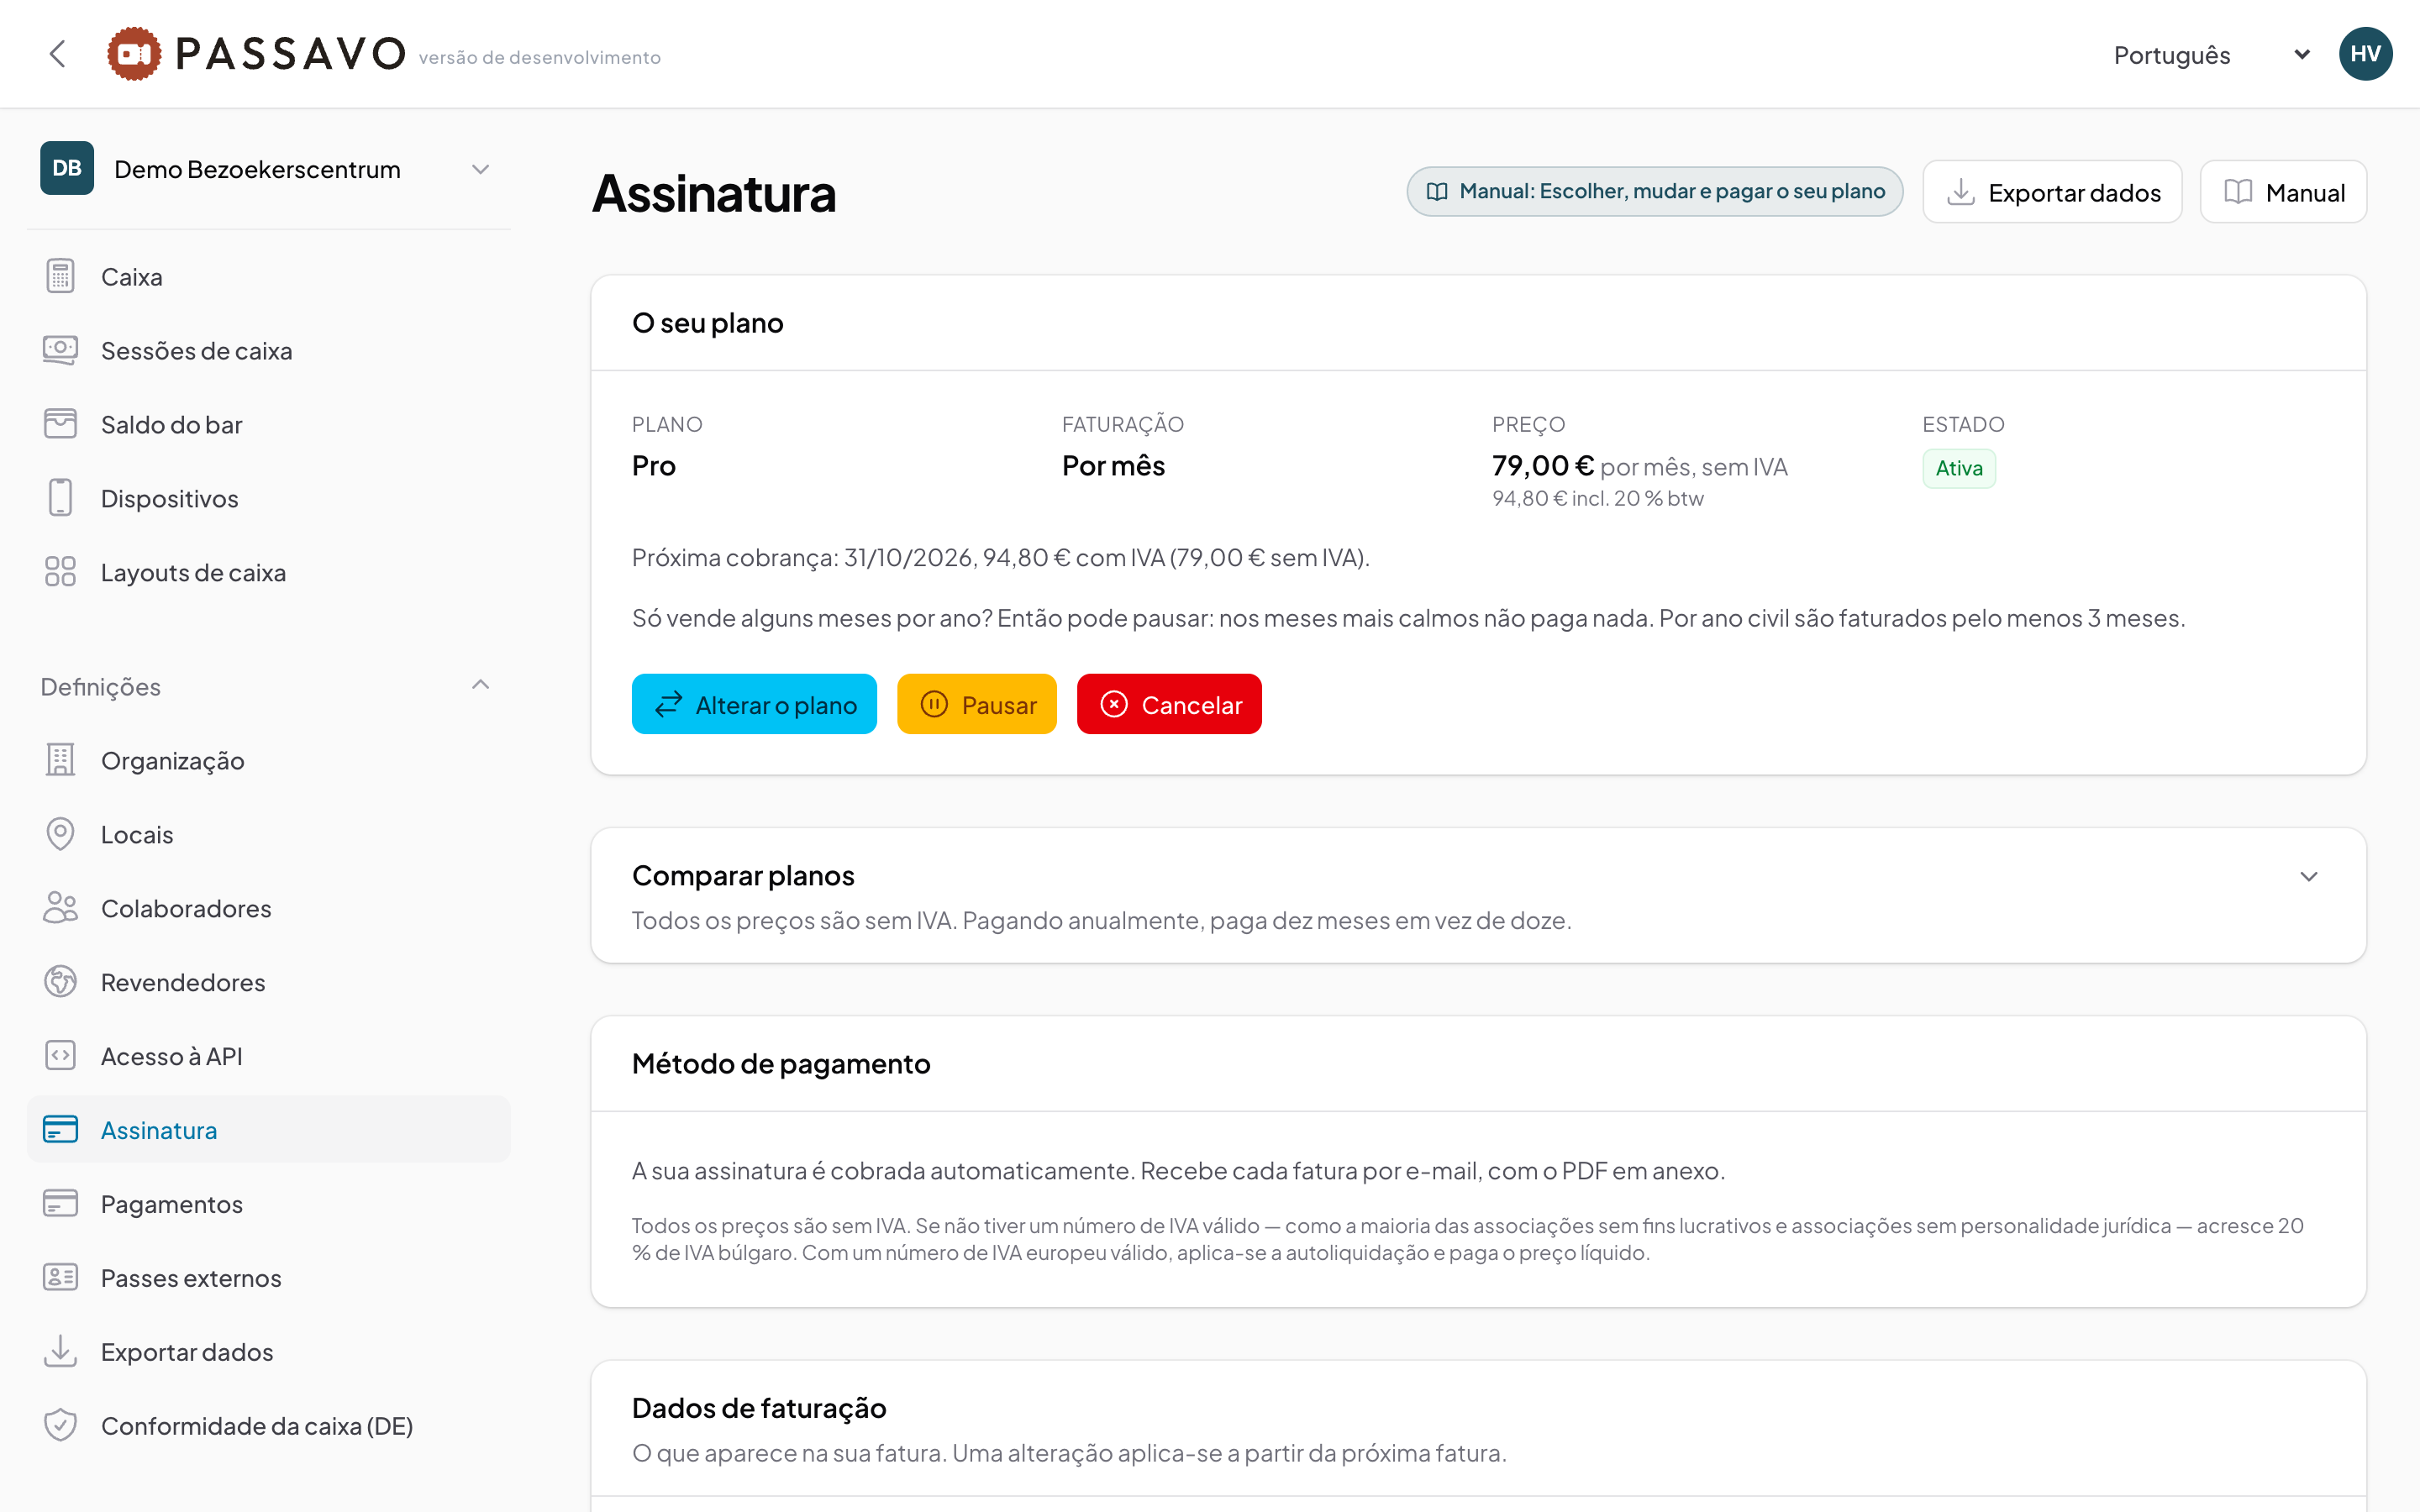Click the Organização building icon

tap(60, 760)
